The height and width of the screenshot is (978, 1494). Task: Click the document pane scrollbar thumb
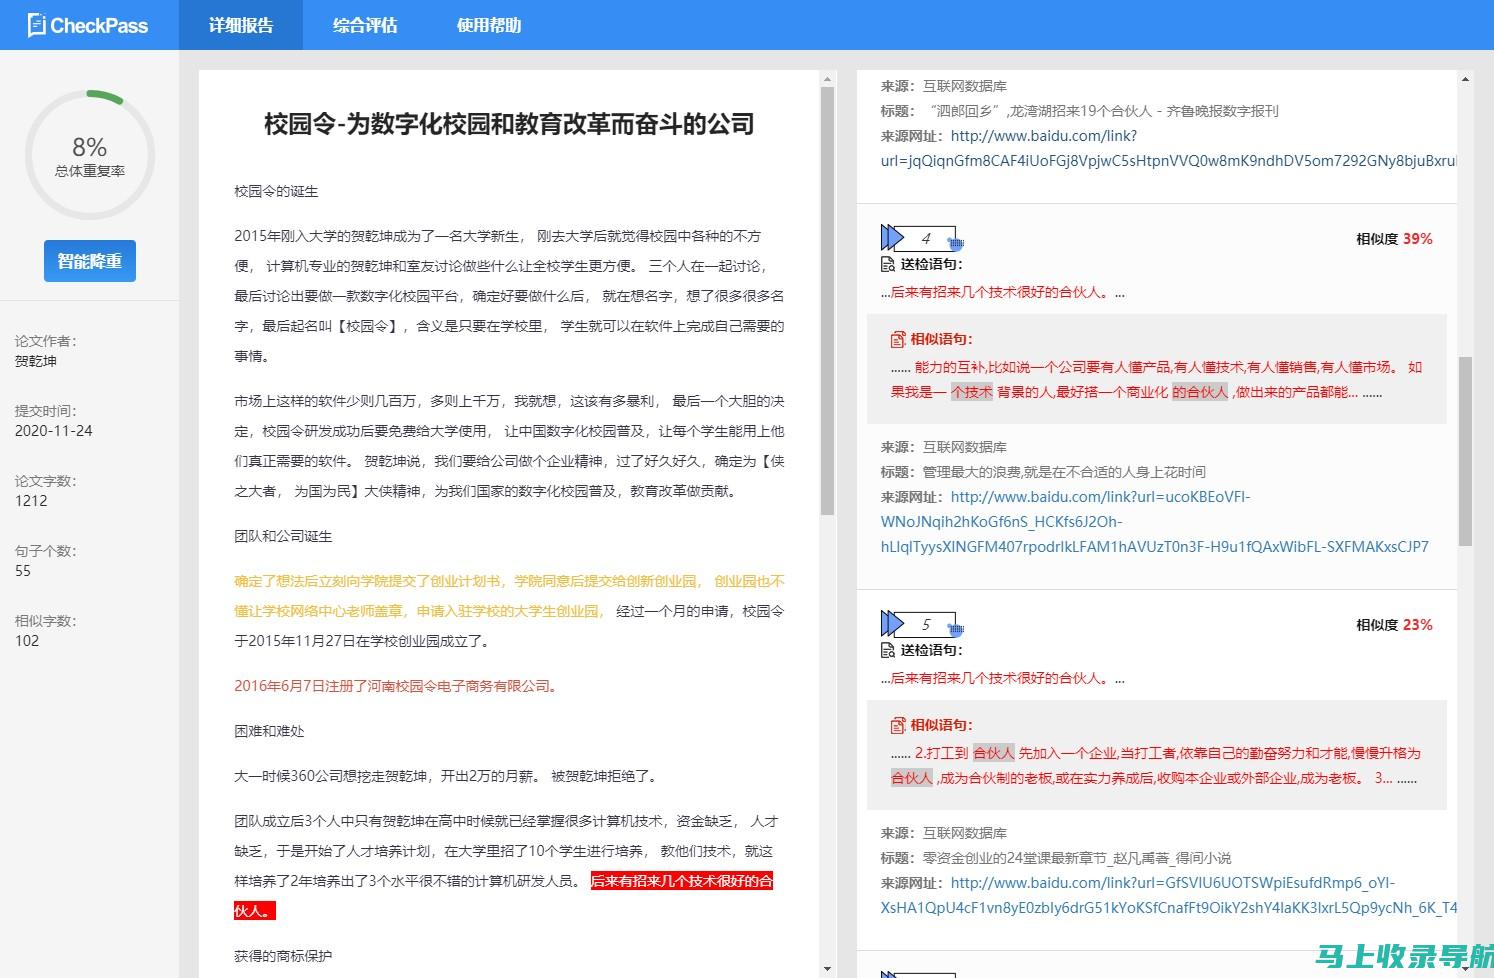tap(827, 300)
